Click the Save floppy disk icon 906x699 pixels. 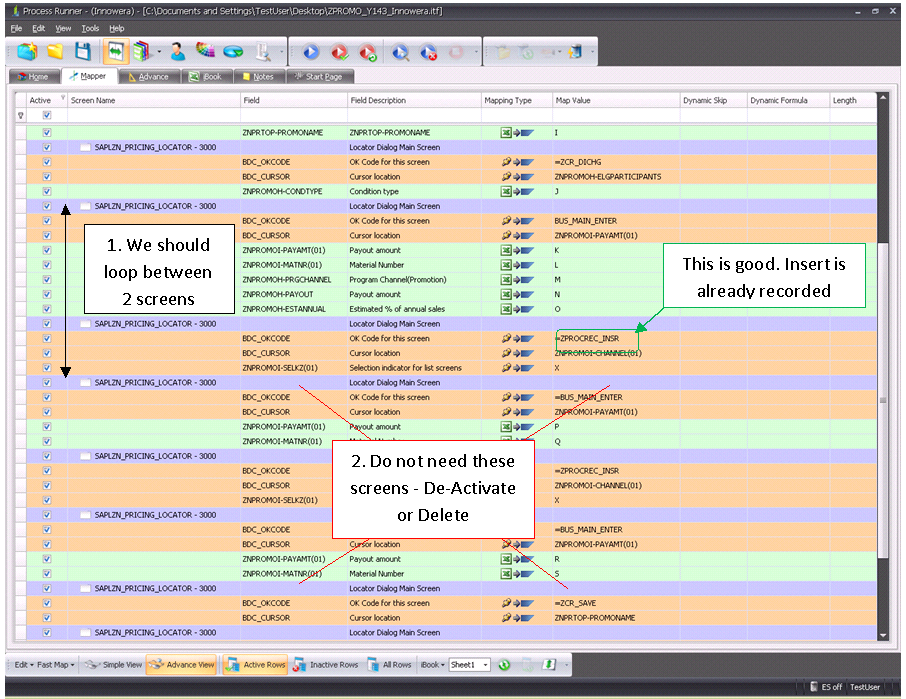tap(83, 51)
